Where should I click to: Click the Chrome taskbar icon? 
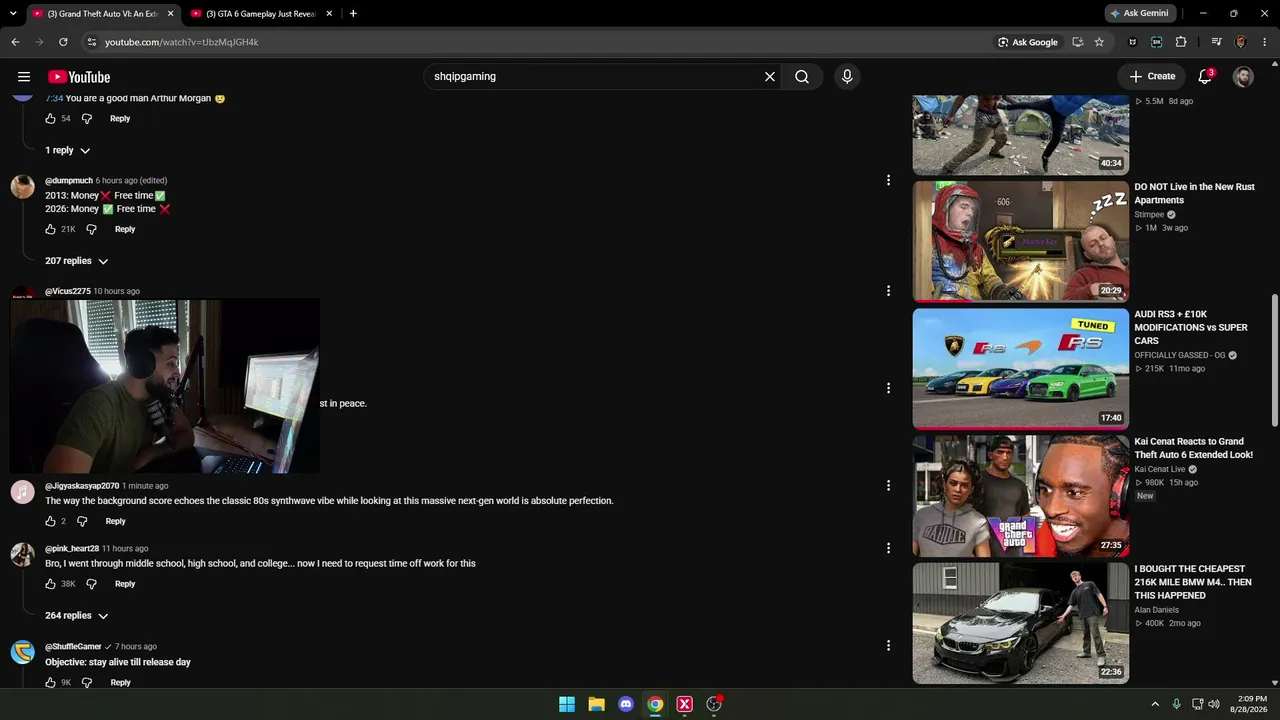(655, 704)
